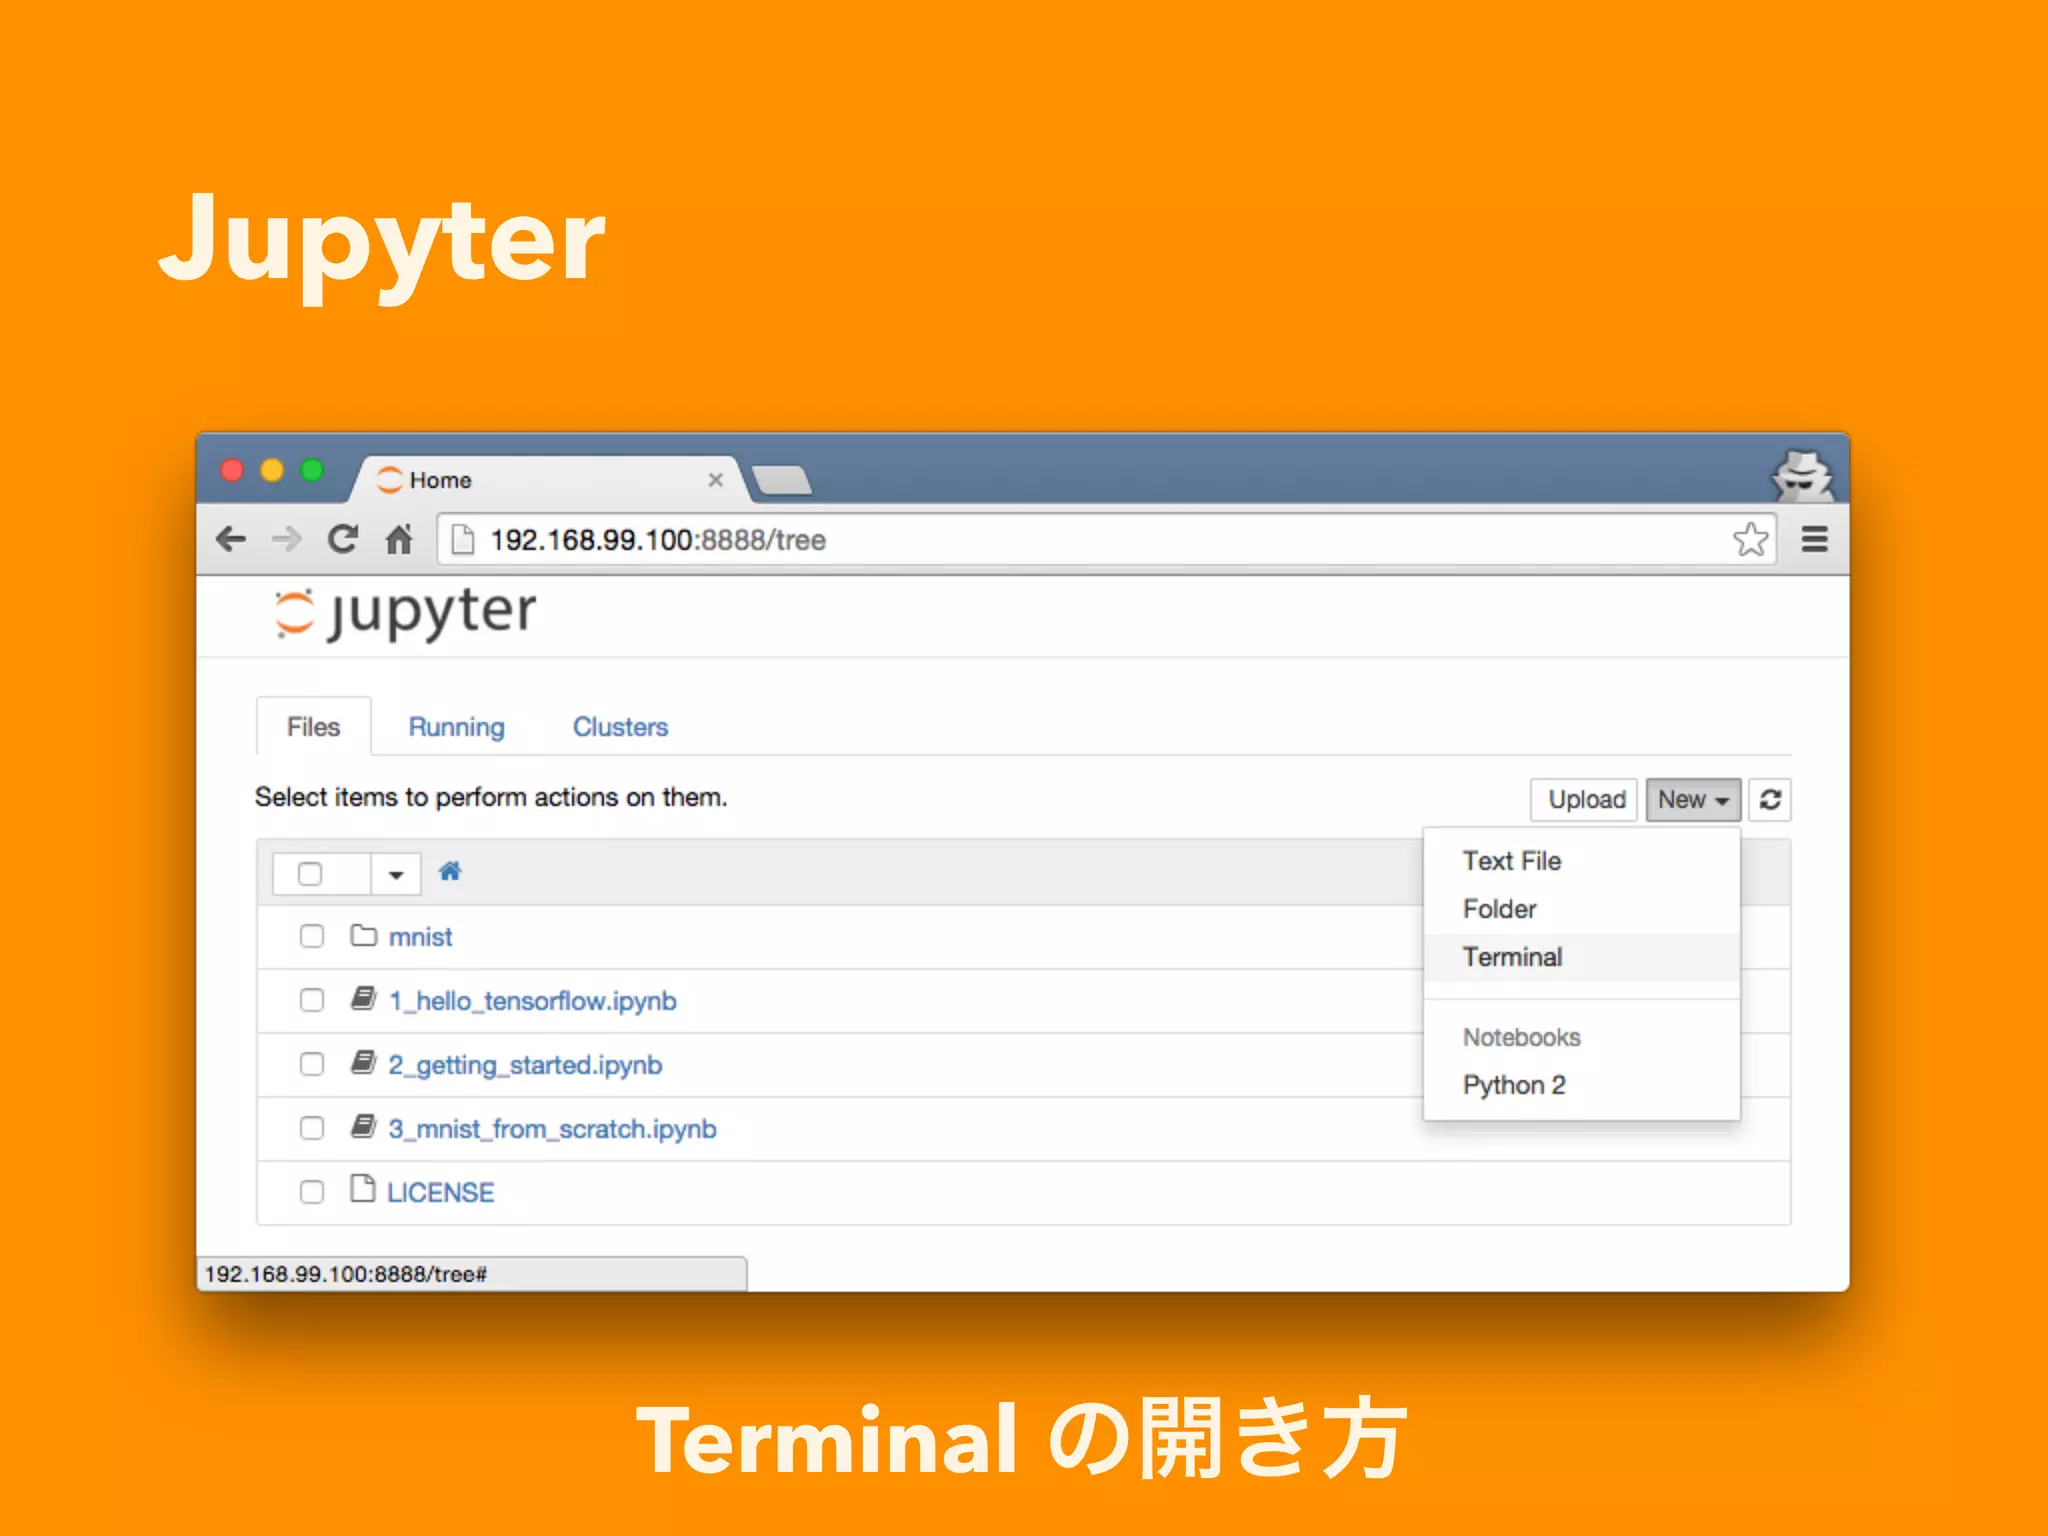This screenshot has height=1536, width=2048.
Task: Bookmark page with star icon
Action: click(x=1750, y=540)
